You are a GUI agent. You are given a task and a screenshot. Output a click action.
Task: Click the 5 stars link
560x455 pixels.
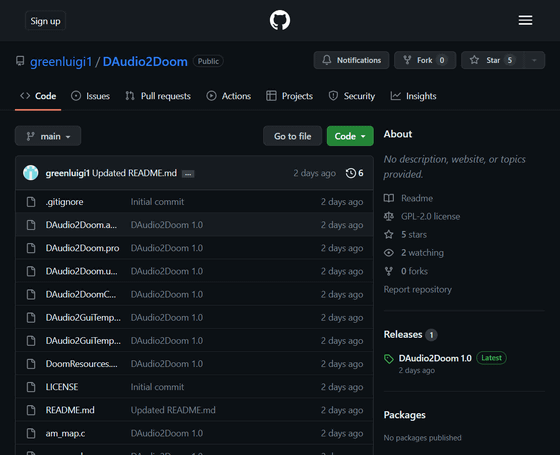click(414, 235)
